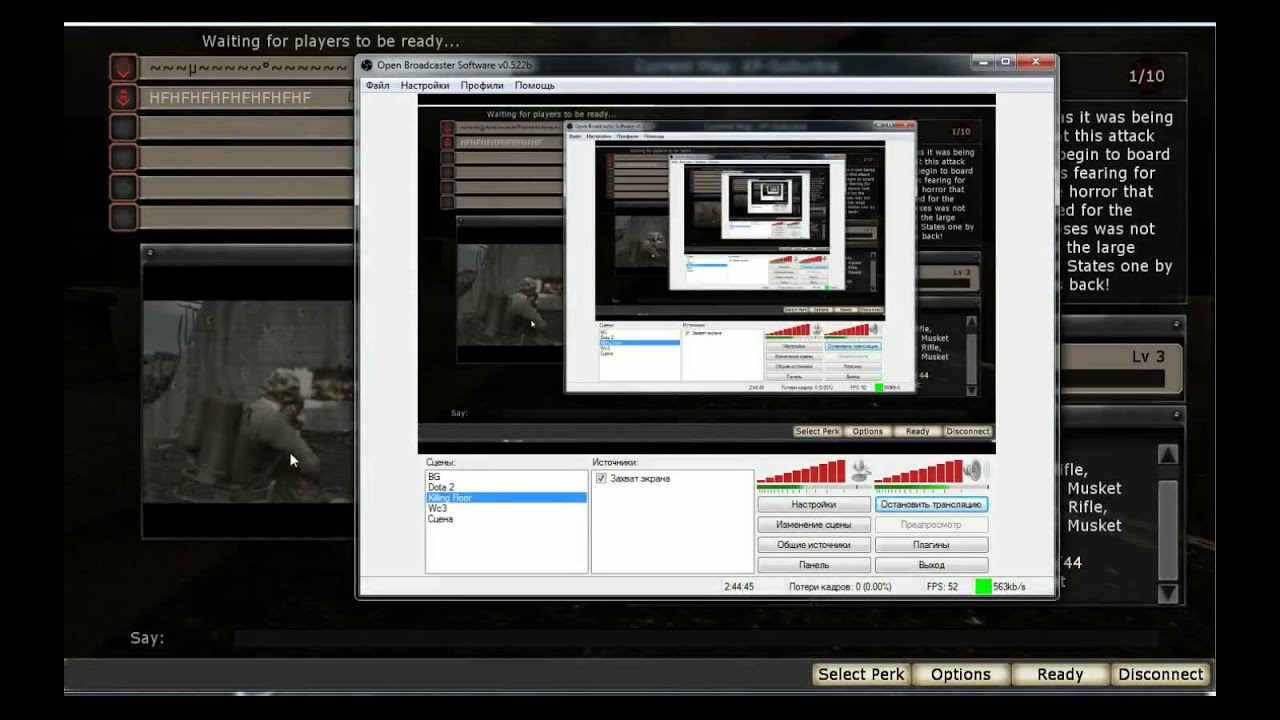This screenshot has height=720, width=1280.
Task: Mute the microphone icon in OBS
Action: [x=860, y=470]
